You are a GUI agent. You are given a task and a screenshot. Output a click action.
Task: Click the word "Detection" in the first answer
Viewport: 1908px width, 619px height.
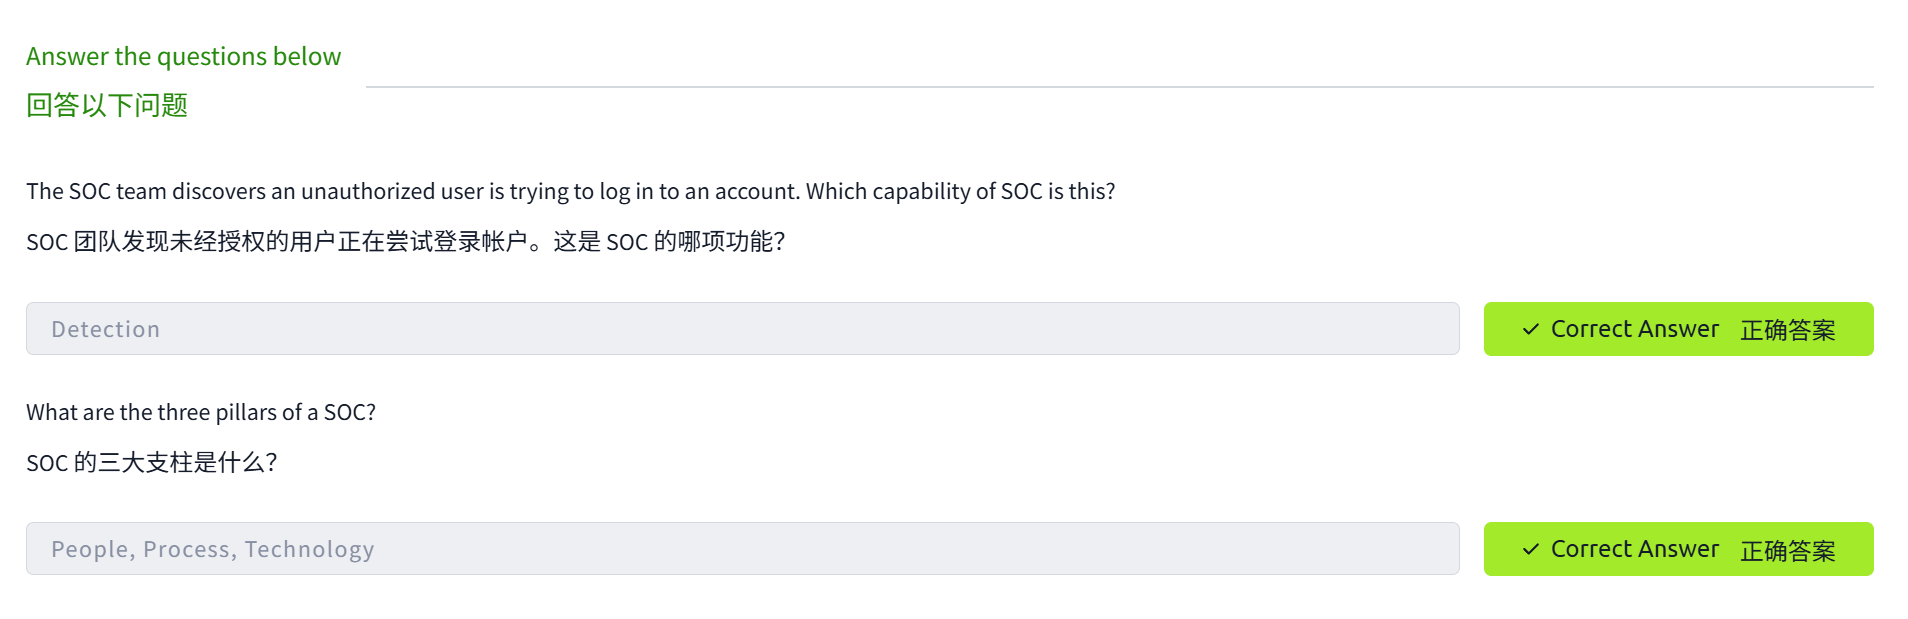point(105,329)
